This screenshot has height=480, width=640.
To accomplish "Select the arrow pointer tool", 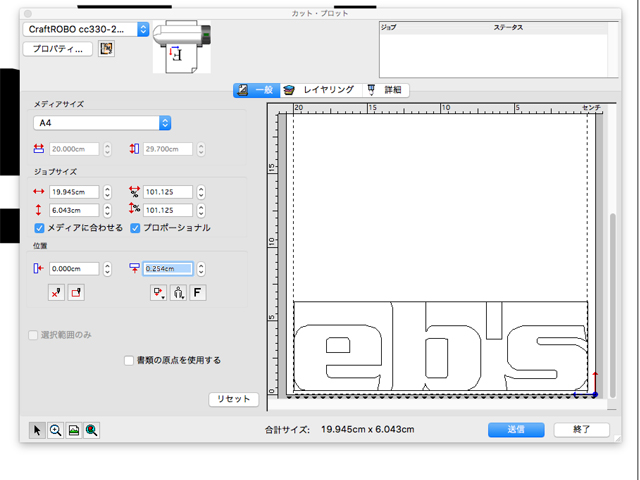I will (37, 430).
